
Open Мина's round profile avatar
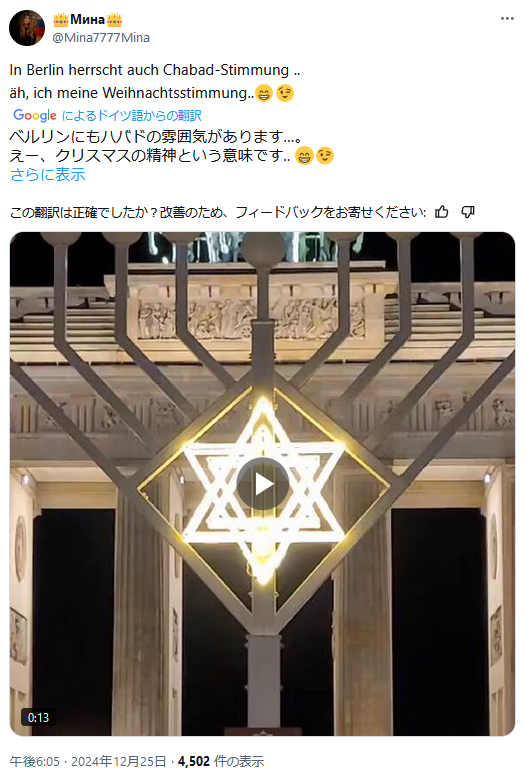(27, 28)
